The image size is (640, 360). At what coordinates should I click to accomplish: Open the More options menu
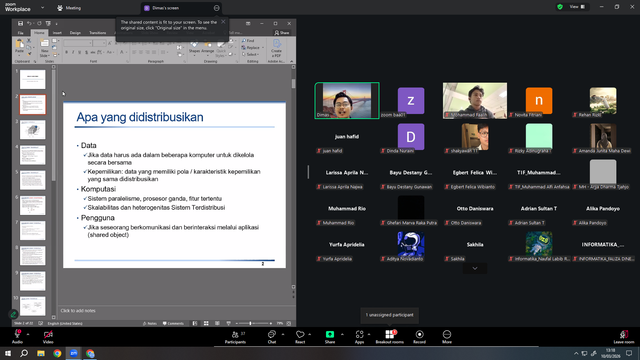447,337
